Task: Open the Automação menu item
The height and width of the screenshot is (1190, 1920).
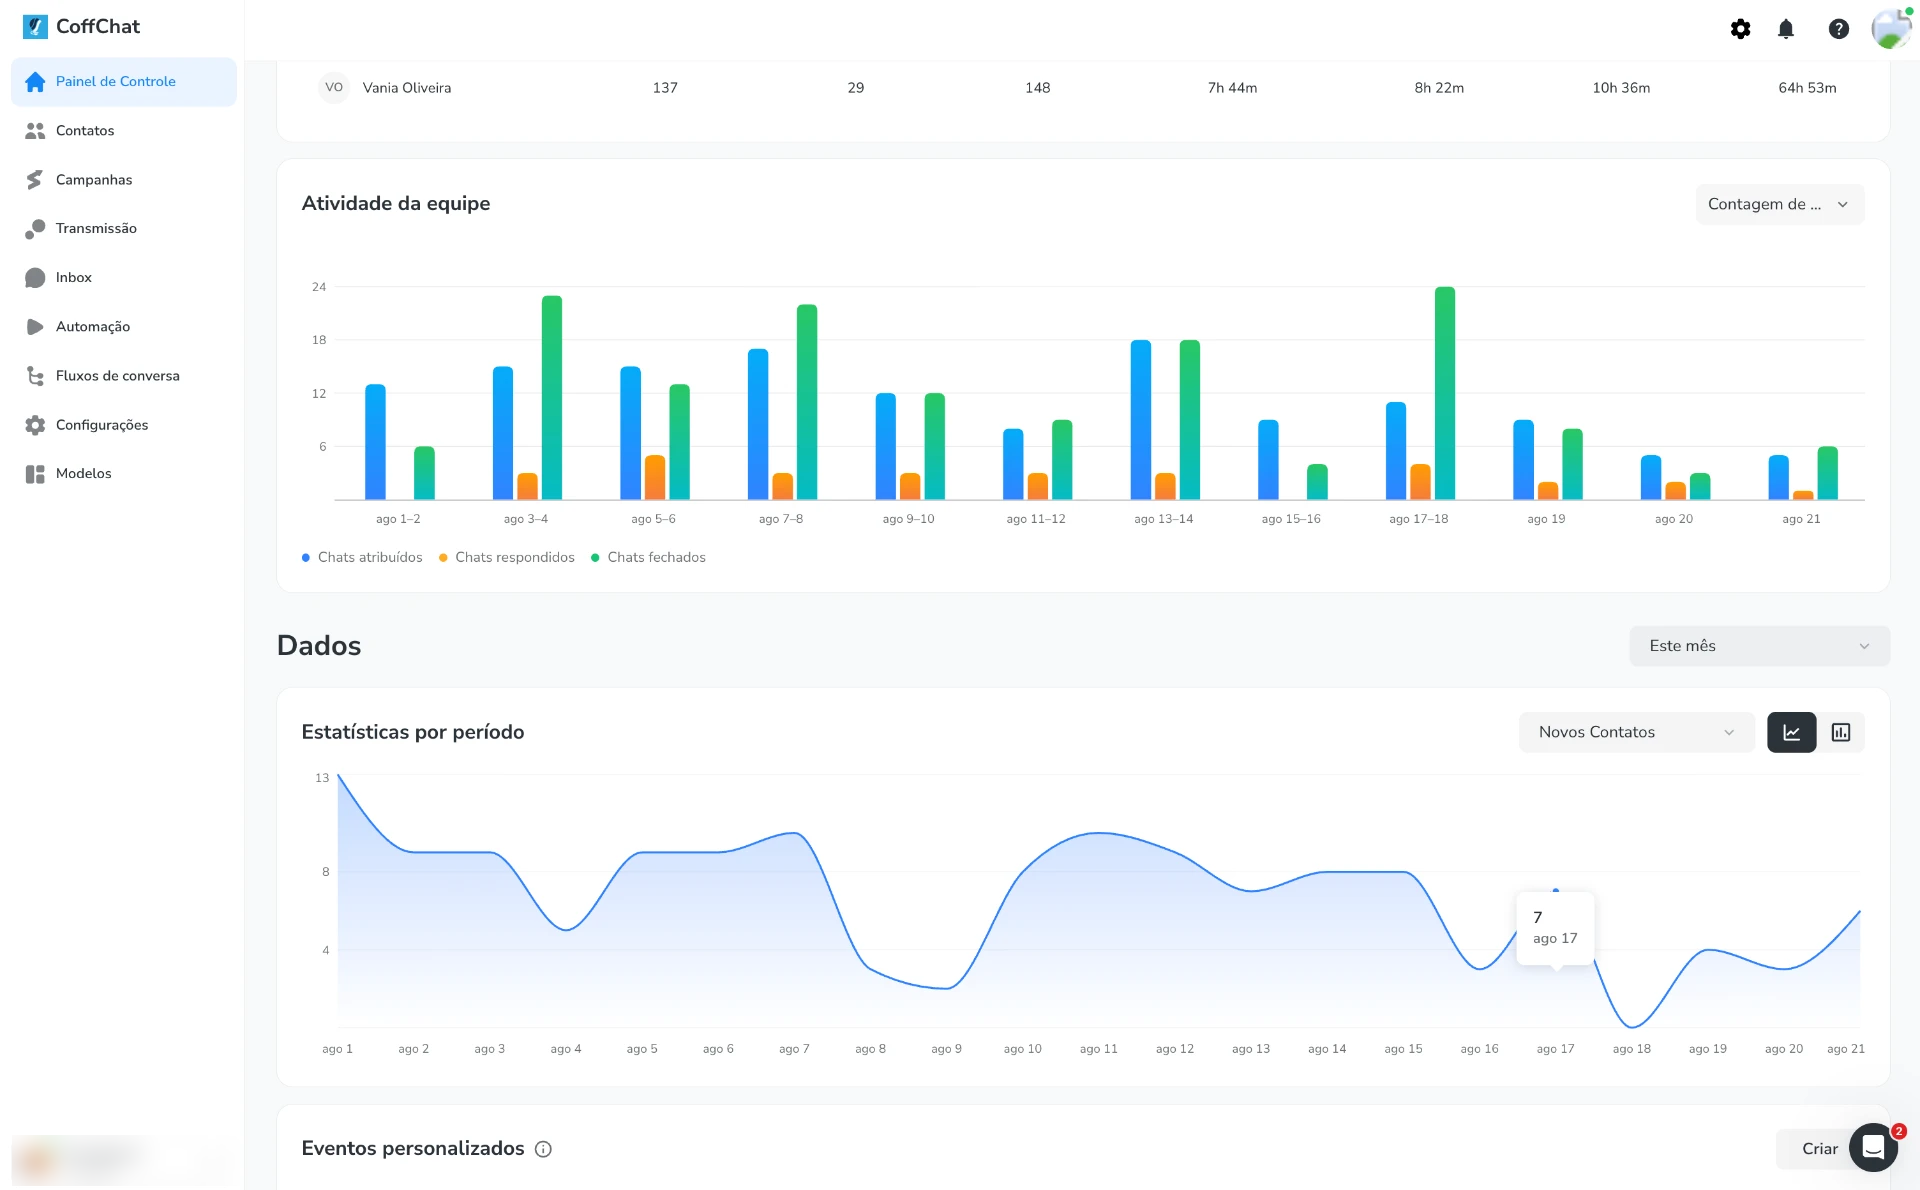Action: [124, 327]
